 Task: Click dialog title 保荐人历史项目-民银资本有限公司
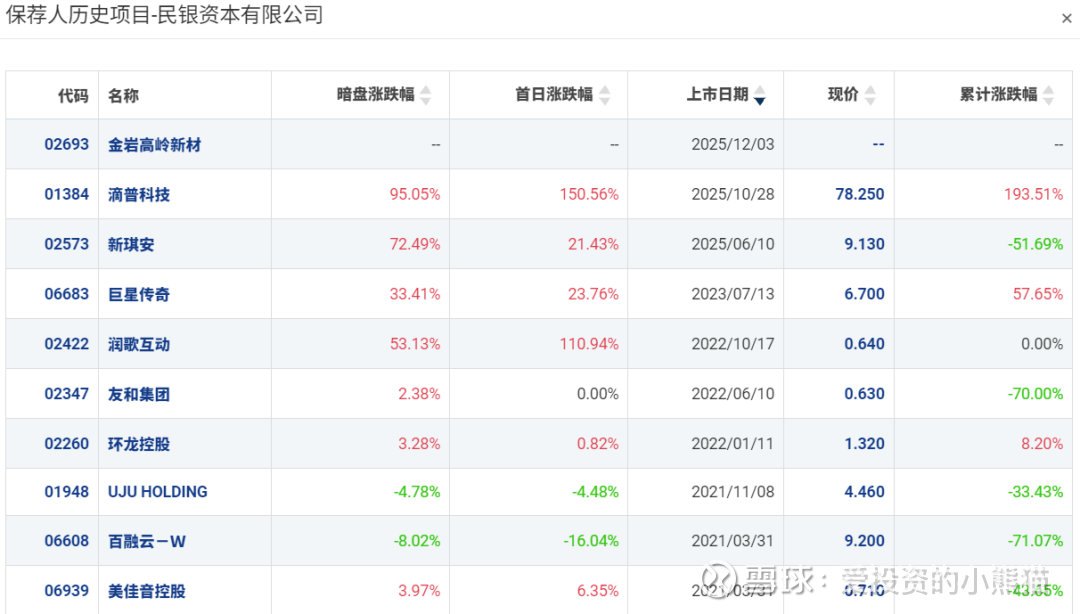coord(164,14)
